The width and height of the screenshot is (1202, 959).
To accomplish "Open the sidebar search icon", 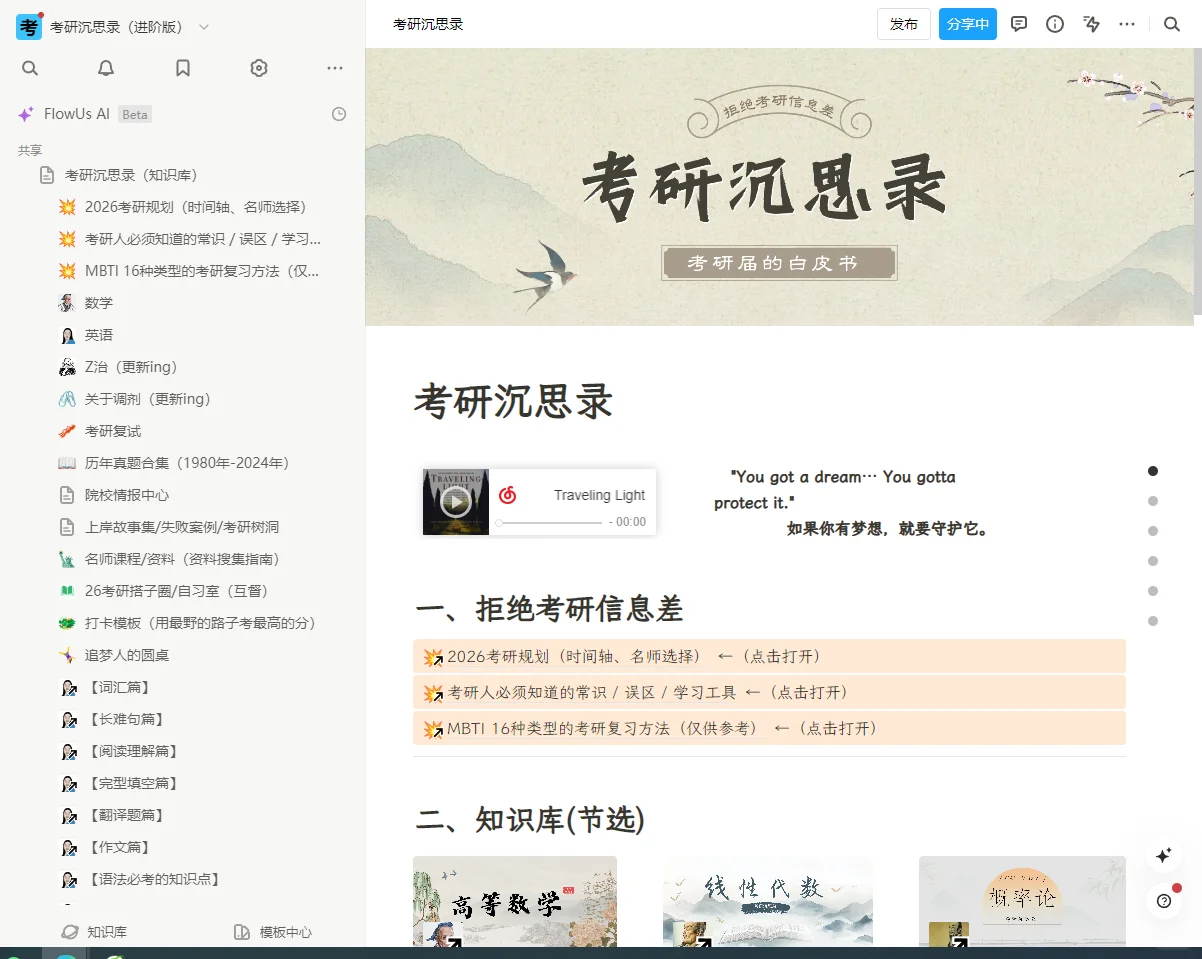I will click(30, 68).
